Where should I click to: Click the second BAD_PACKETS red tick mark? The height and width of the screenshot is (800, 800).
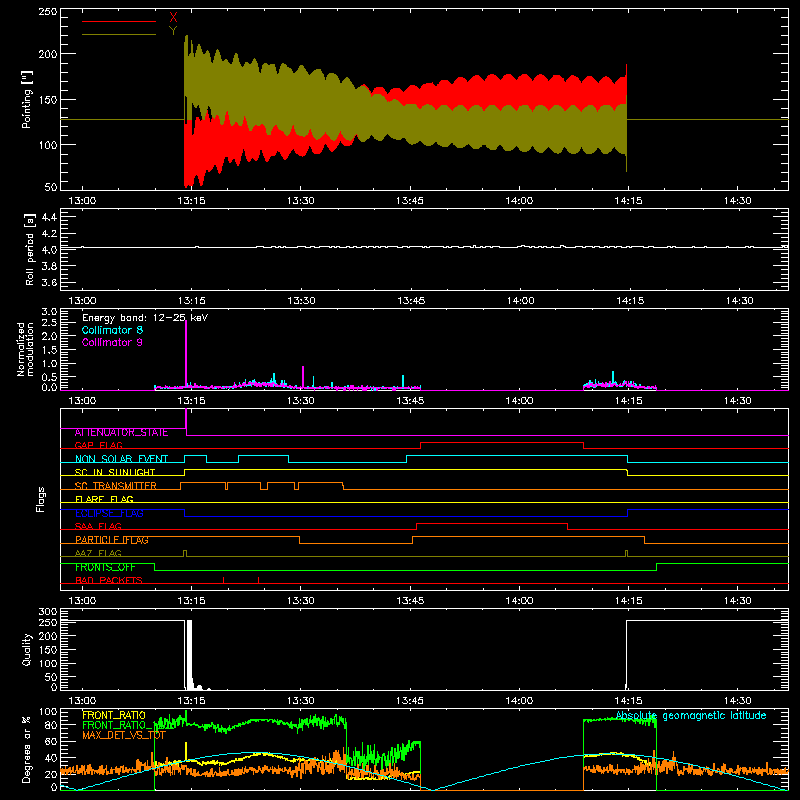click(x=258, y=580)
